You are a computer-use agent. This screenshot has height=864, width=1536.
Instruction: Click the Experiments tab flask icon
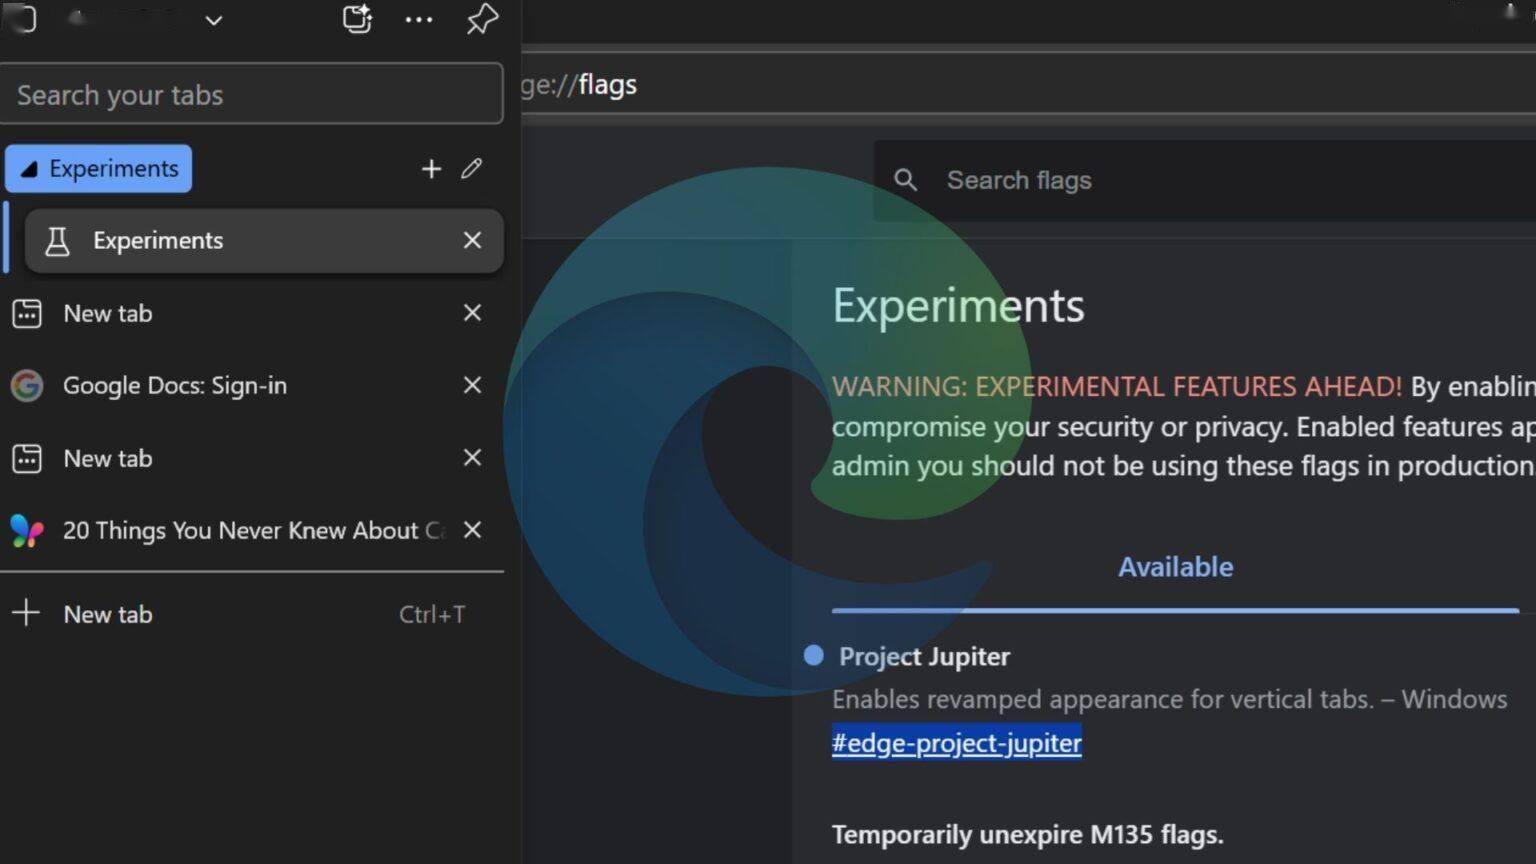coord(58,241)
